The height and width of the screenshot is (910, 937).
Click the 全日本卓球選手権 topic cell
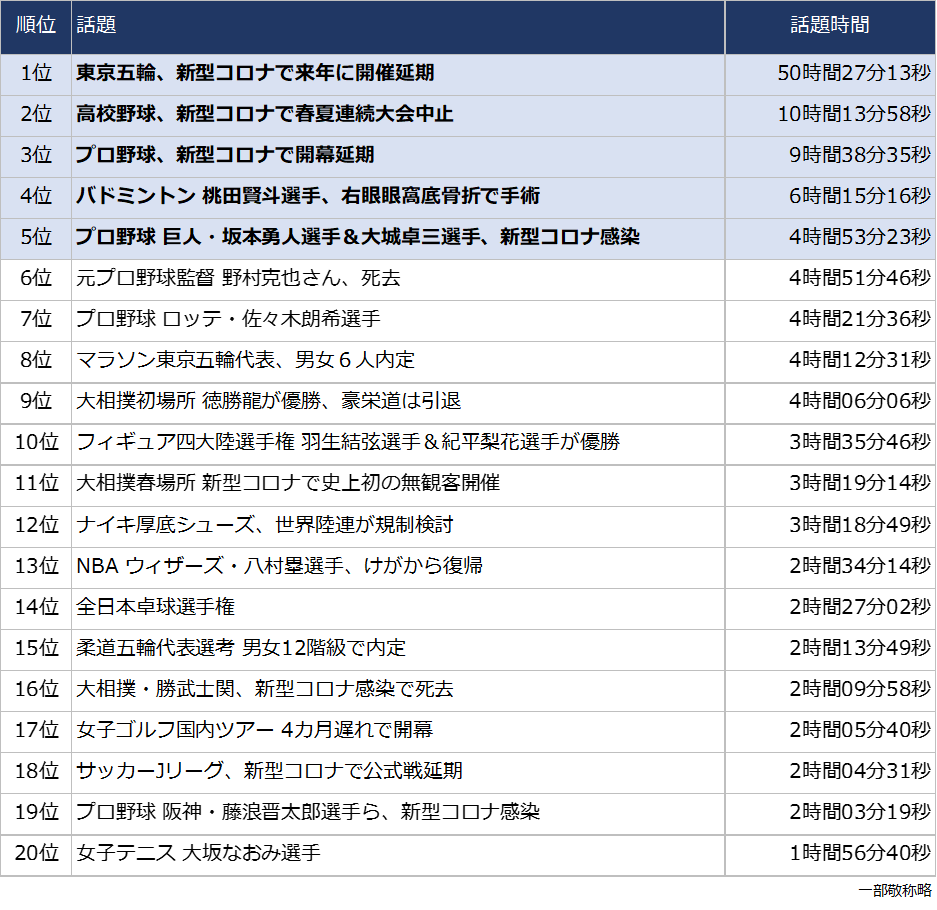tap(156, 607)
